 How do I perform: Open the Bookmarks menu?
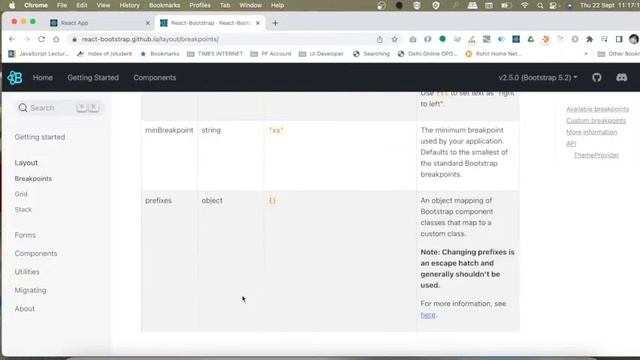pos(164,5)
